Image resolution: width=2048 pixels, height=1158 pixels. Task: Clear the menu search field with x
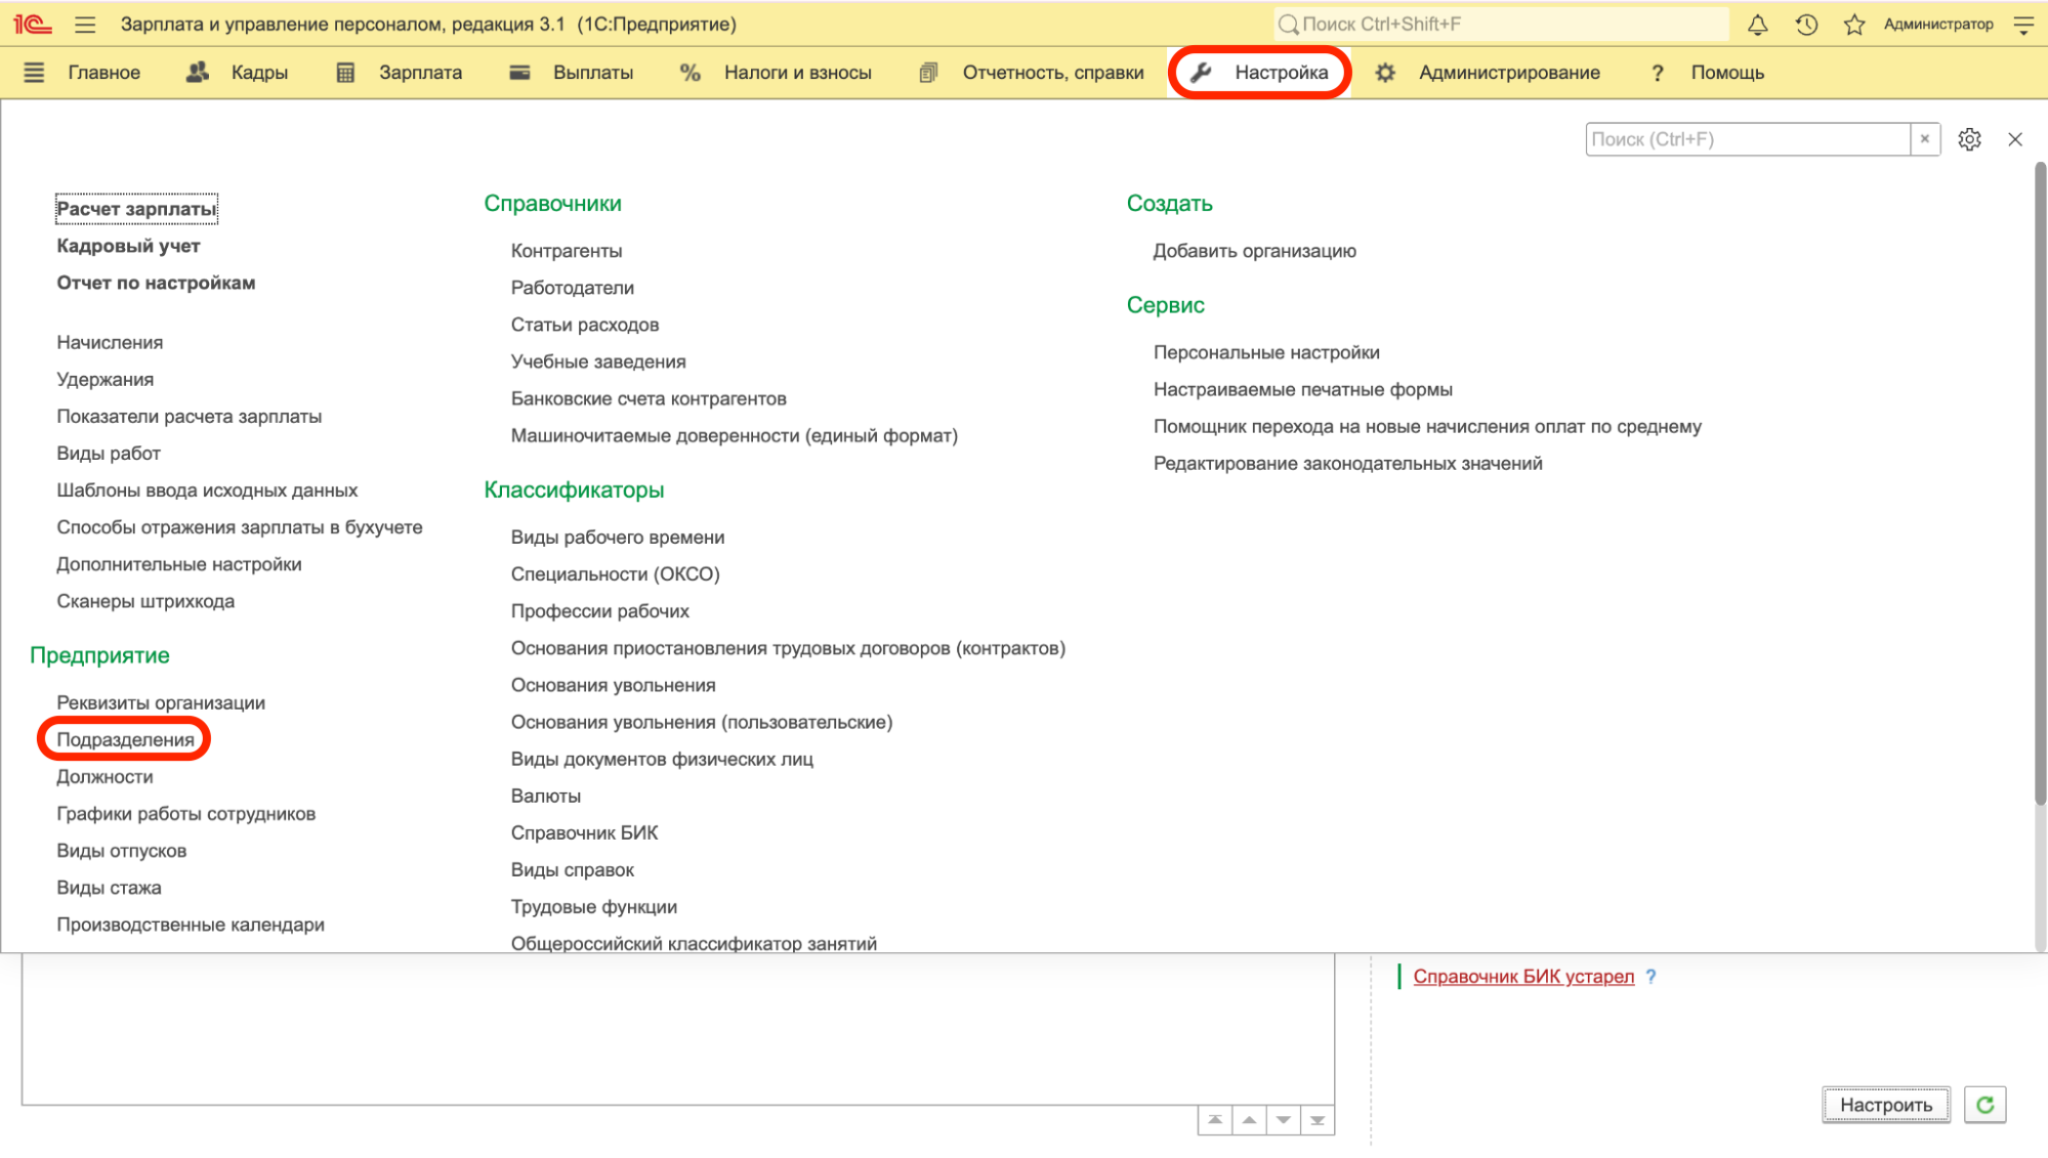coord(1925,139)
